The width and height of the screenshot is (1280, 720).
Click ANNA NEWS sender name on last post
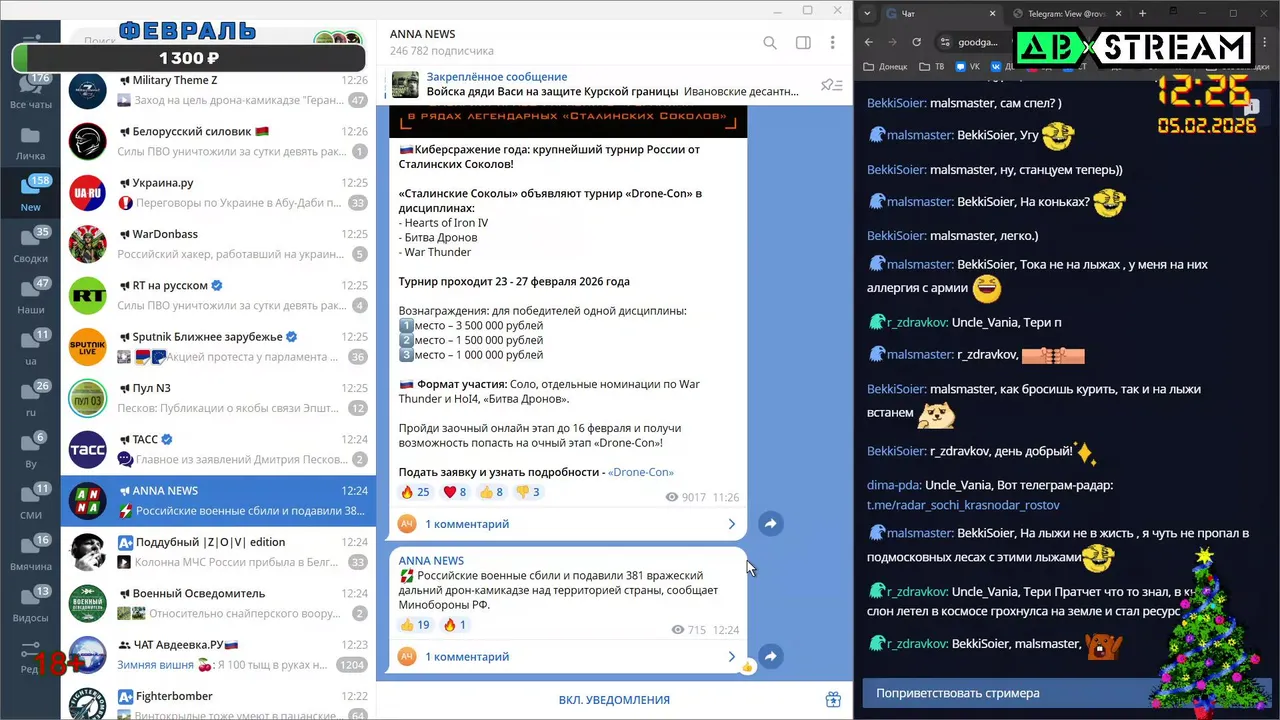[x=431, y=560]
